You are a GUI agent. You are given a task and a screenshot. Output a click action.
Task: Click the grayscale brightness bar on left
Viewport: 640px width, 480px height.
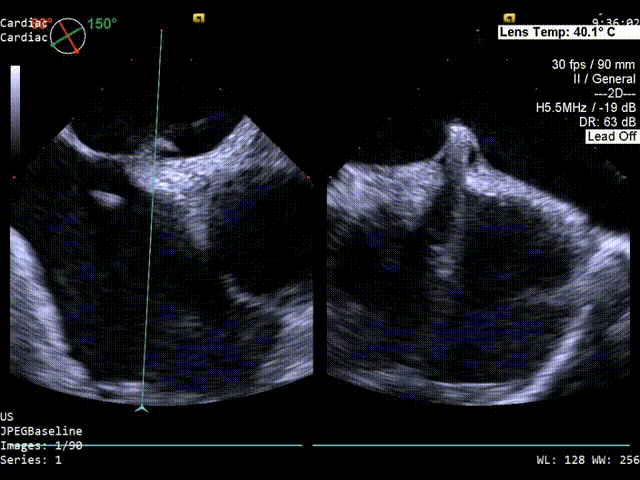point(15,110)
